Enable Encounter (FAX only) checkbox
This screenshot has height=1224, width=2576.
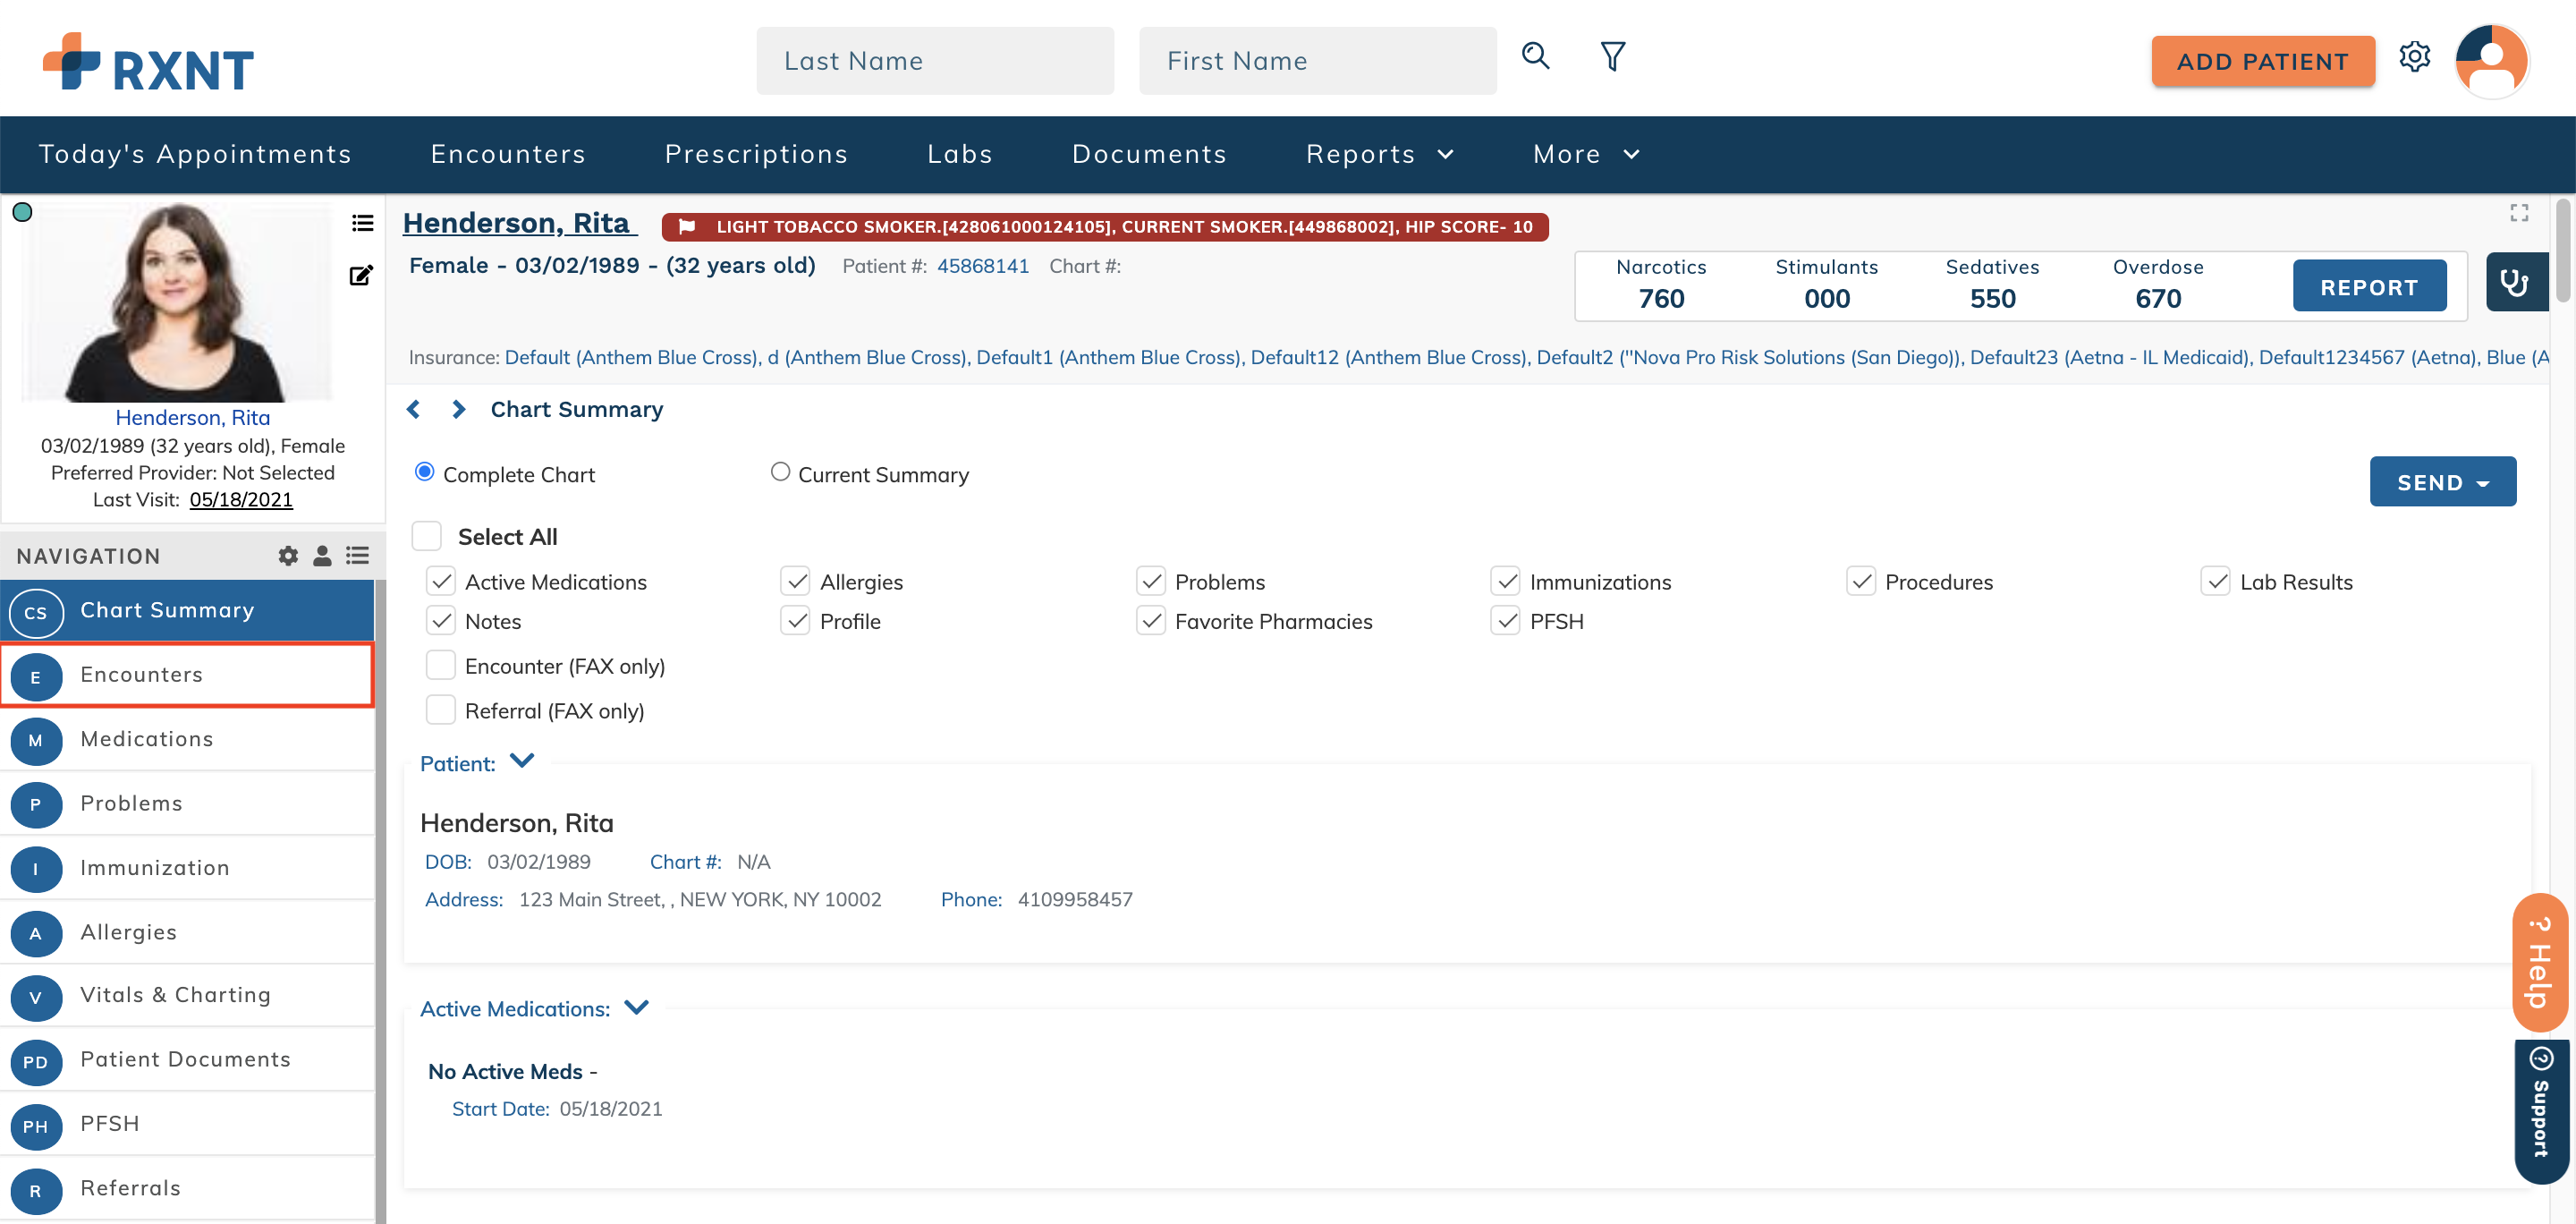click(441, 666)
